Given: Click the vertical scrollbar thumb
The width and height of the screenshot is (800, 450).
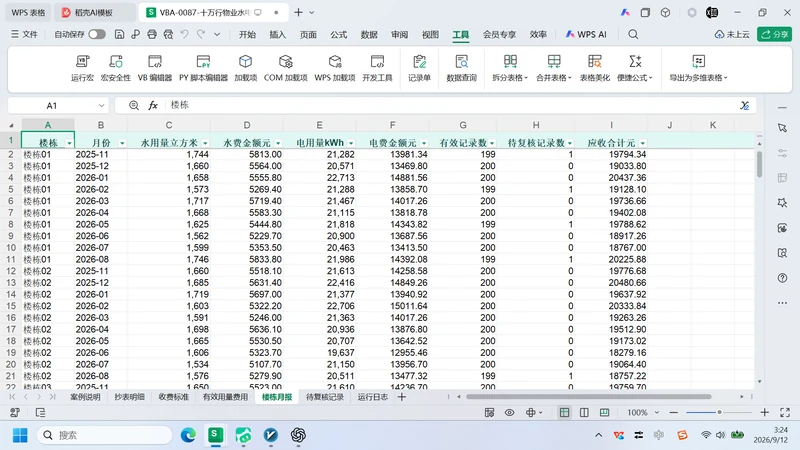Looking at the screenshot, I should click(x=759, y=163).
